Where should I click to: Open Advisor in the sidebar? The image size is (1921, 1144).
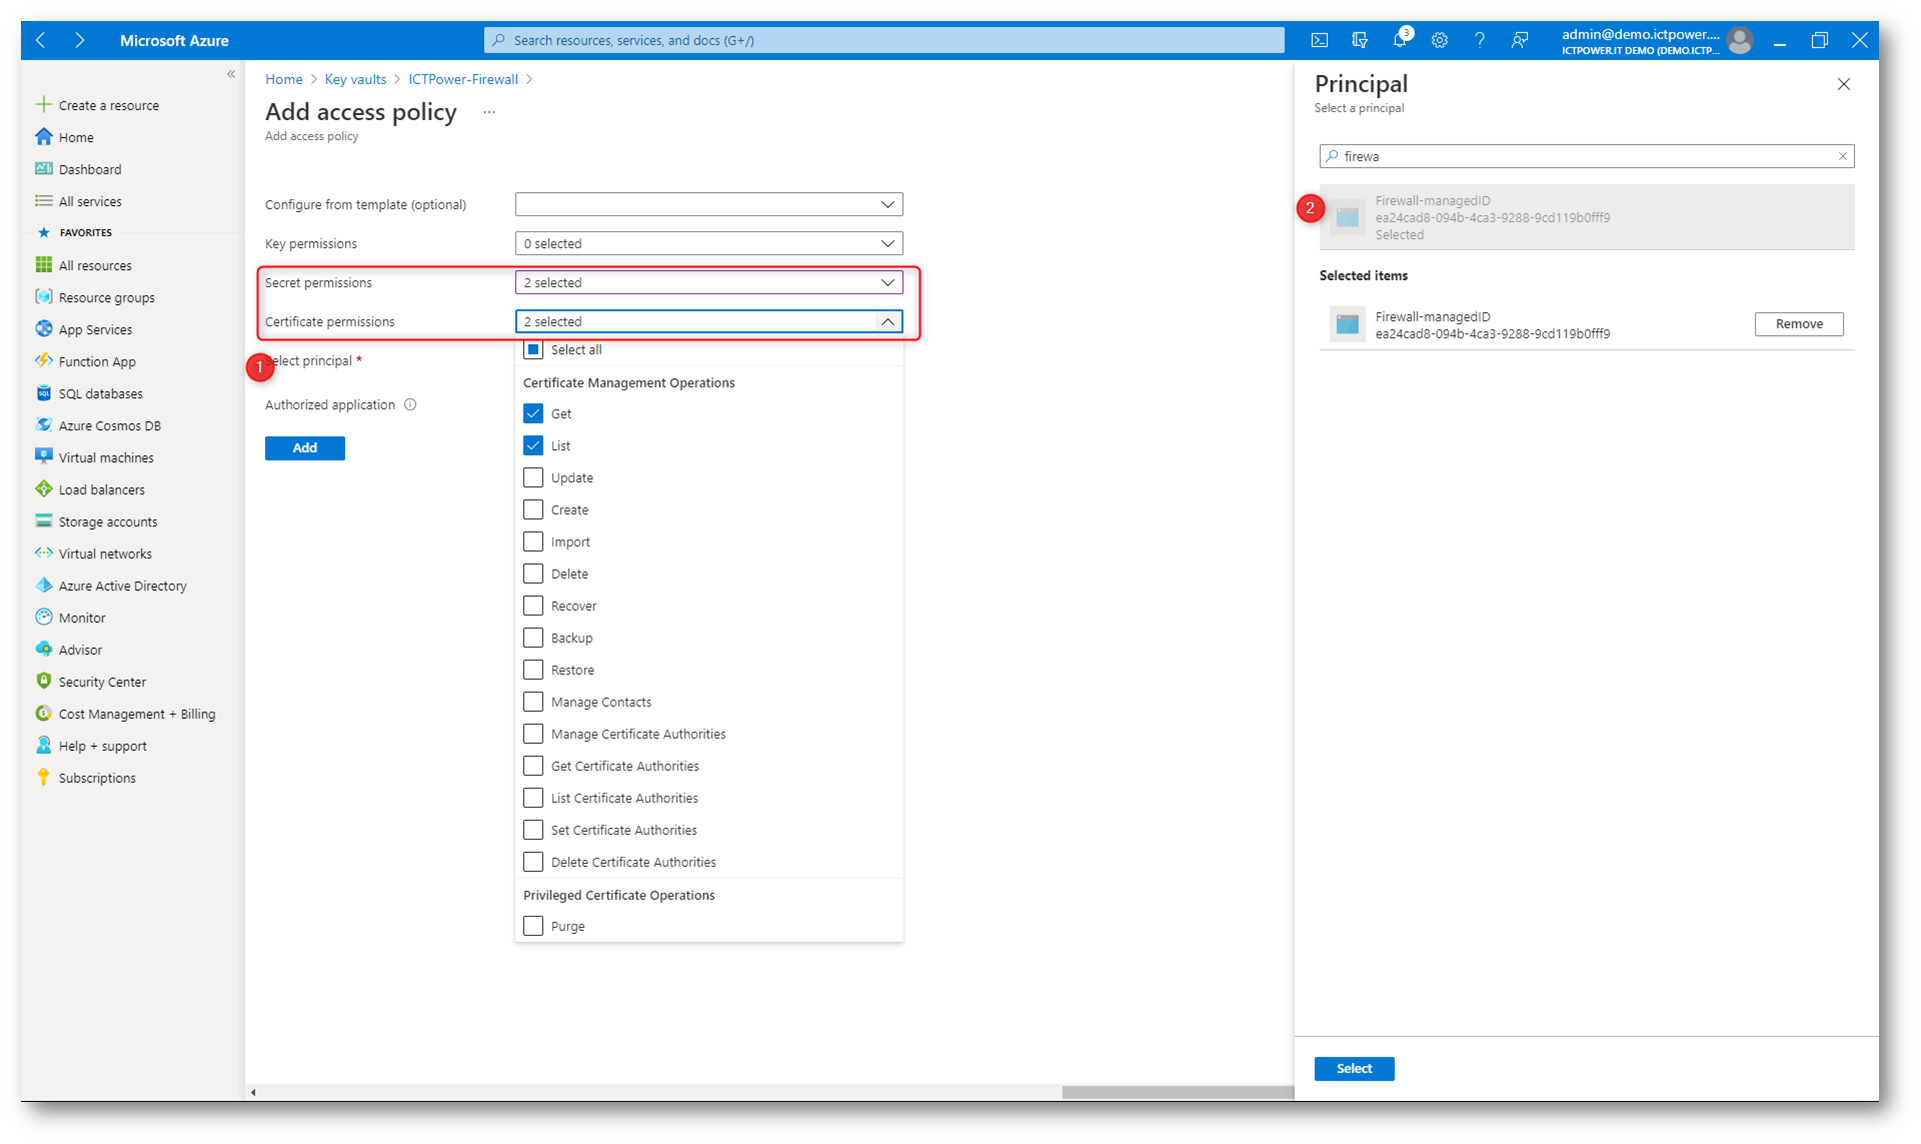pos(80,649)
